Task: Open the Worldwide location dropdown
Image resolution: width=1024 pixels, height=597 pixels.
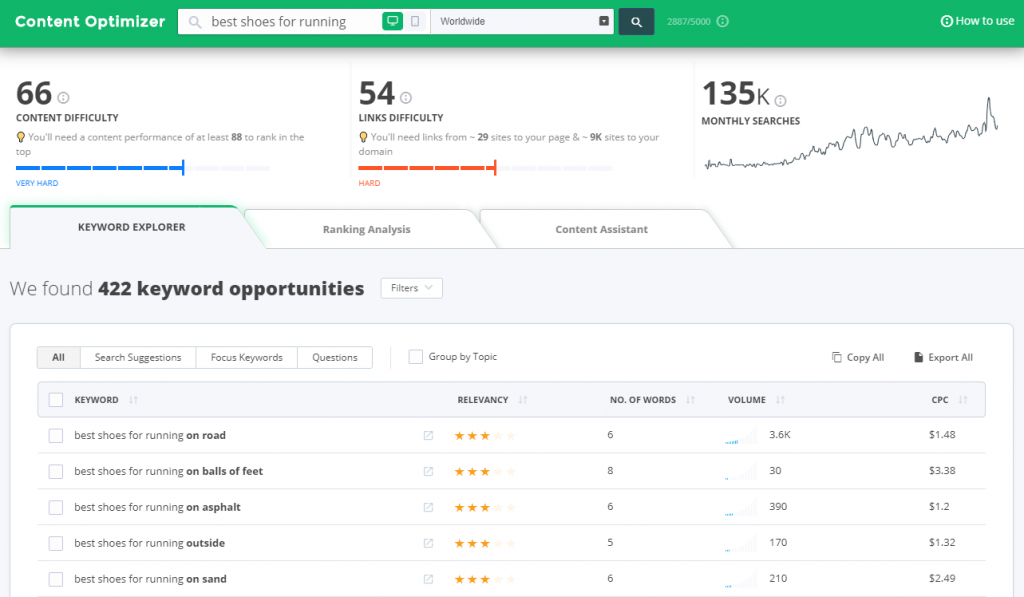Action: 522,22
